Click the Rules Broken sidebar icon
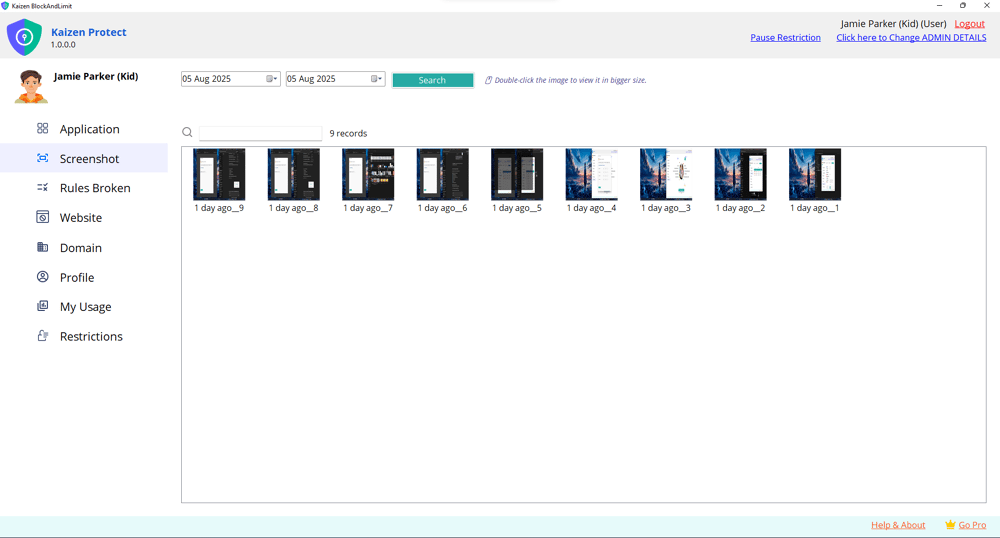Image resolution: width=1000 pixels, height=538 pixels. click(42, 188)
